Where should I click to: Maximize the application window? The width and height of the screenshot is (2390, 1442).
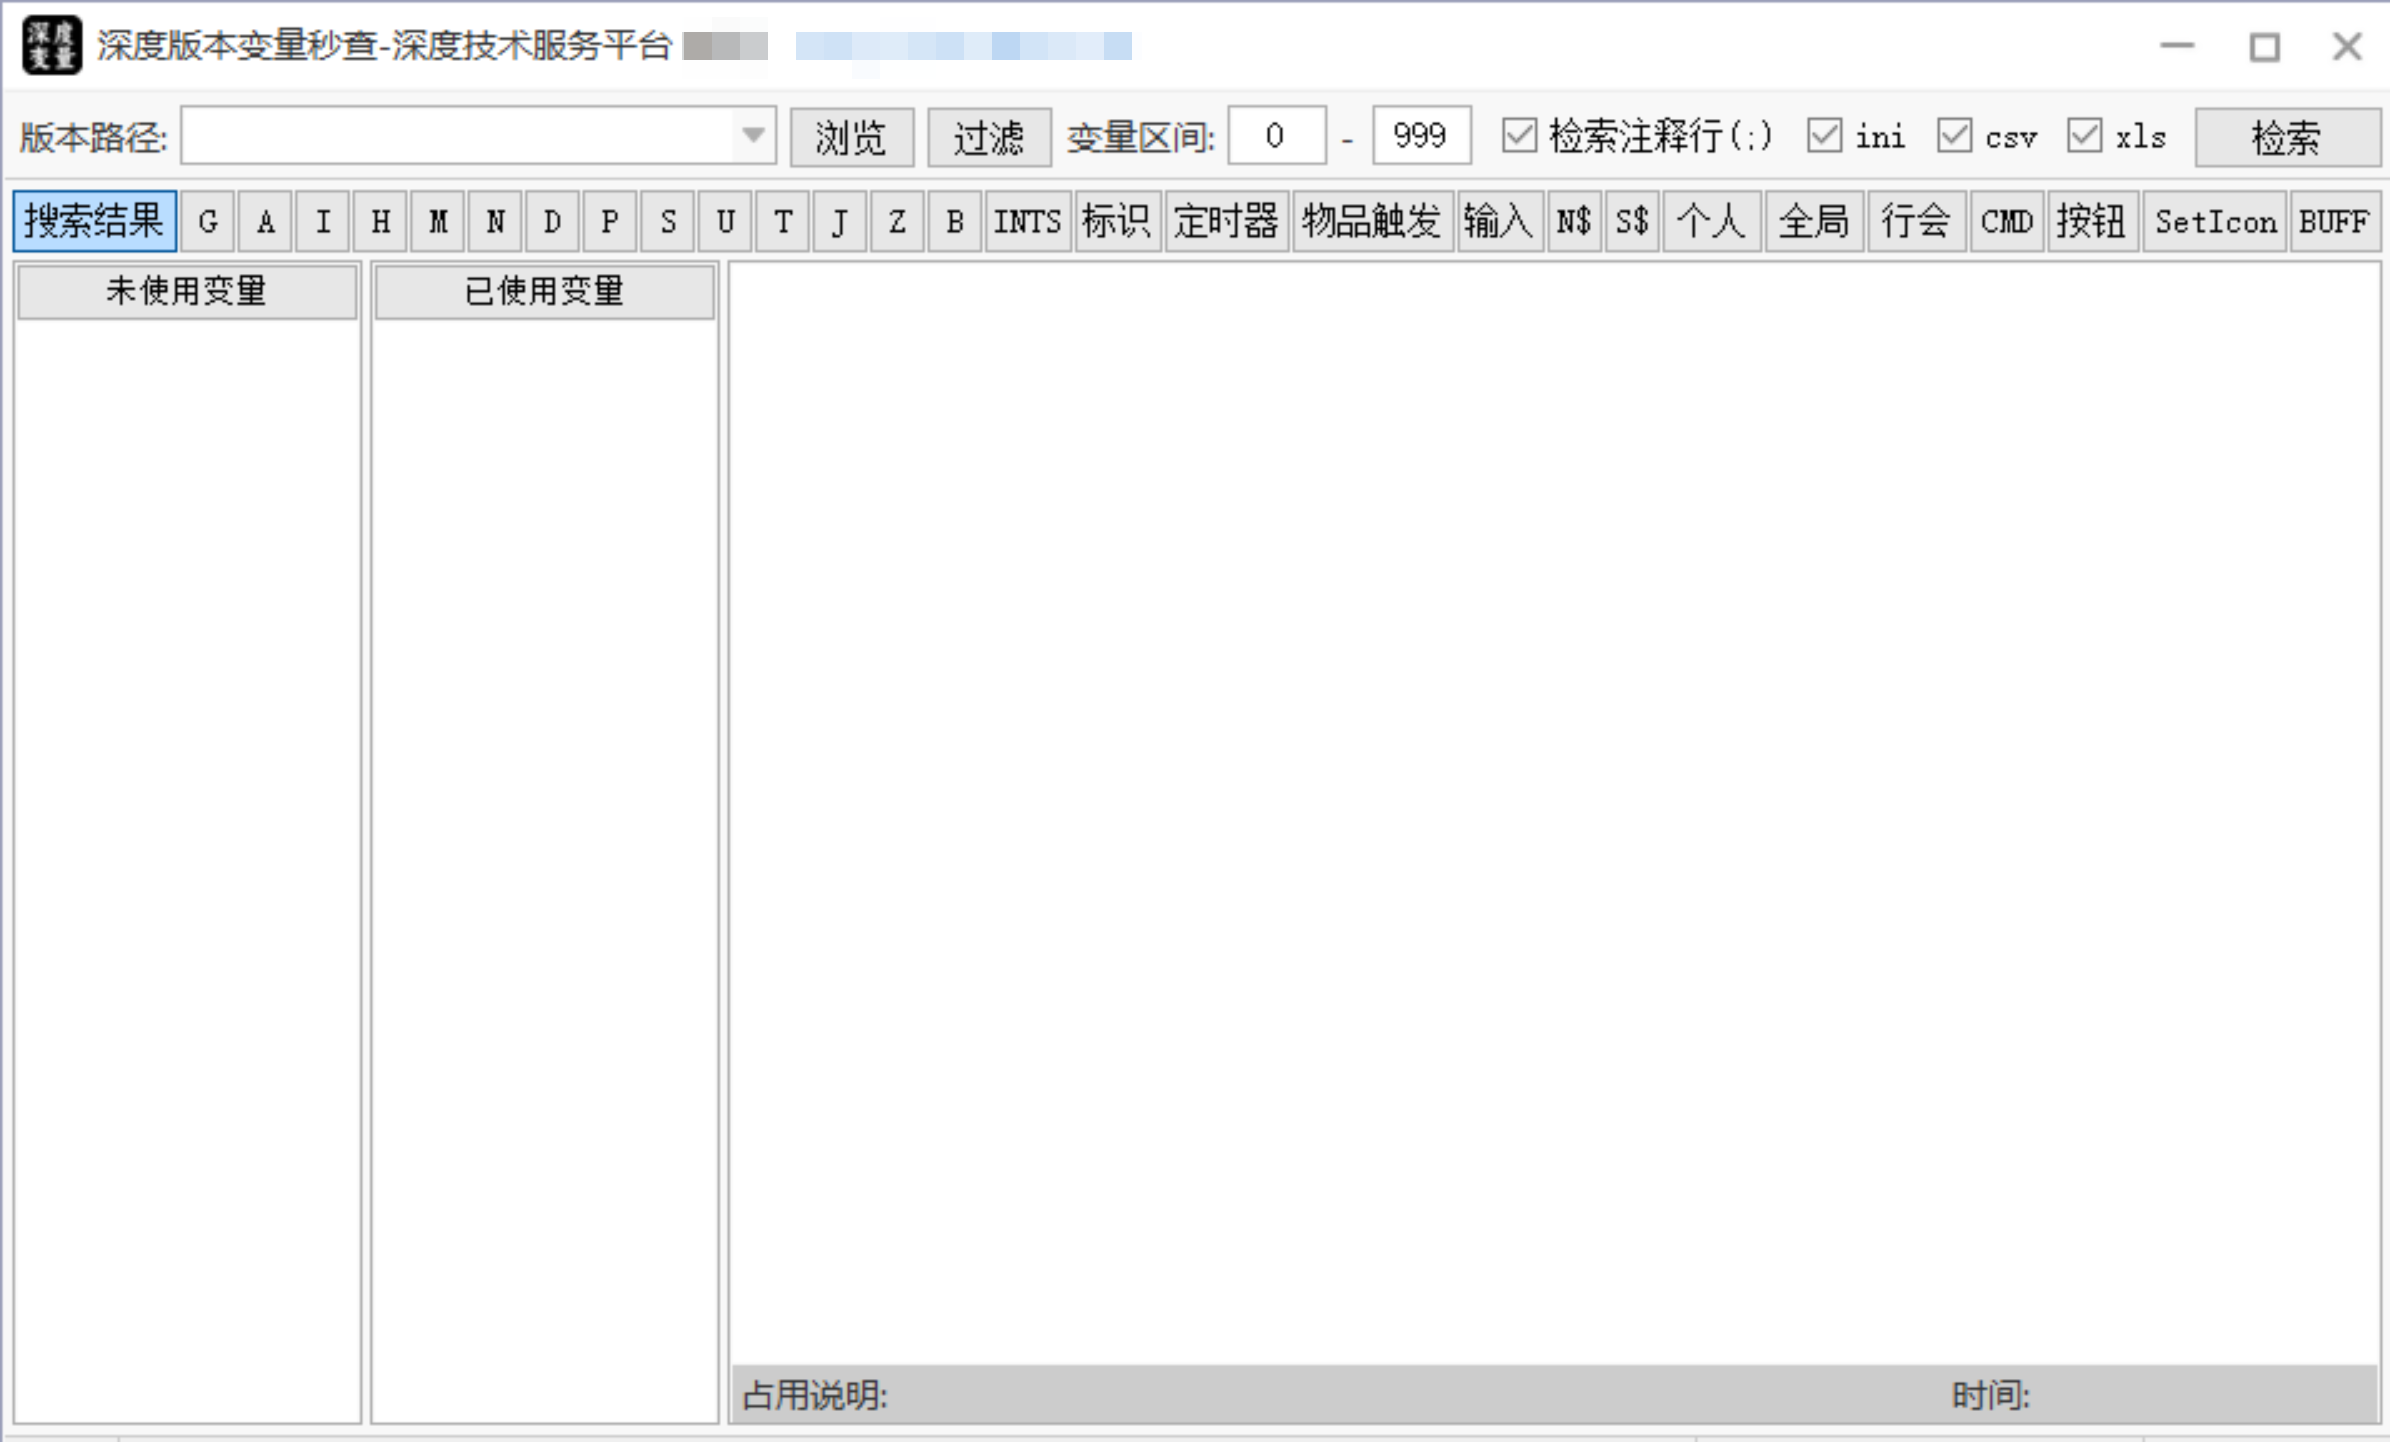[2264, 46]
